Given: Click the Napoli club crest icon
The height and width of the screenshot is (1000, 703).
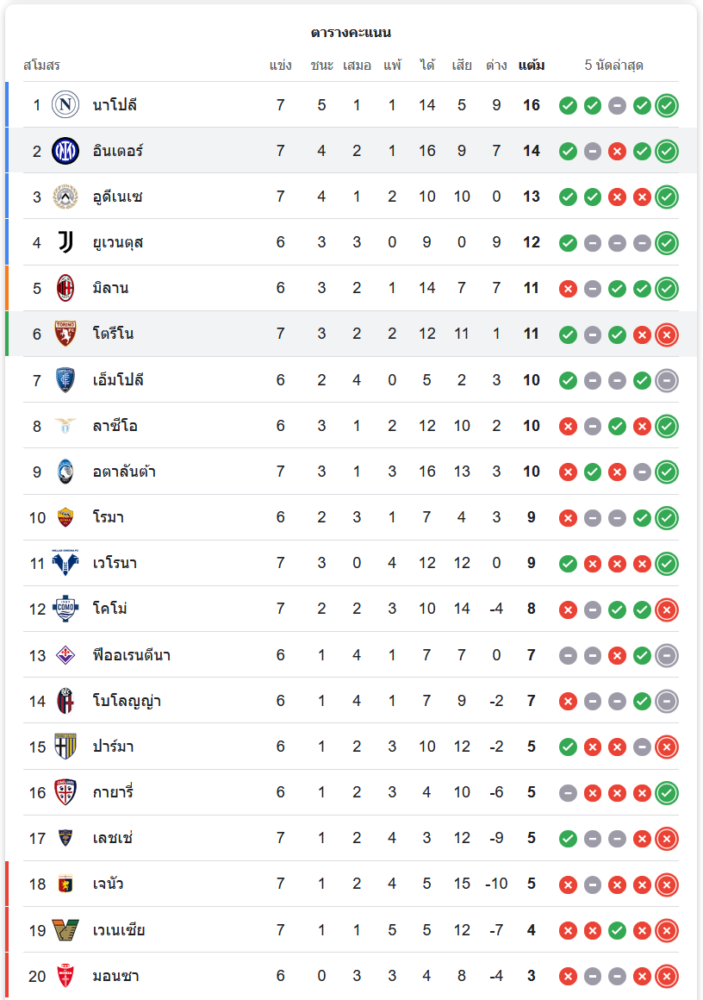Looking at the screenshot, I should (65, 105).
